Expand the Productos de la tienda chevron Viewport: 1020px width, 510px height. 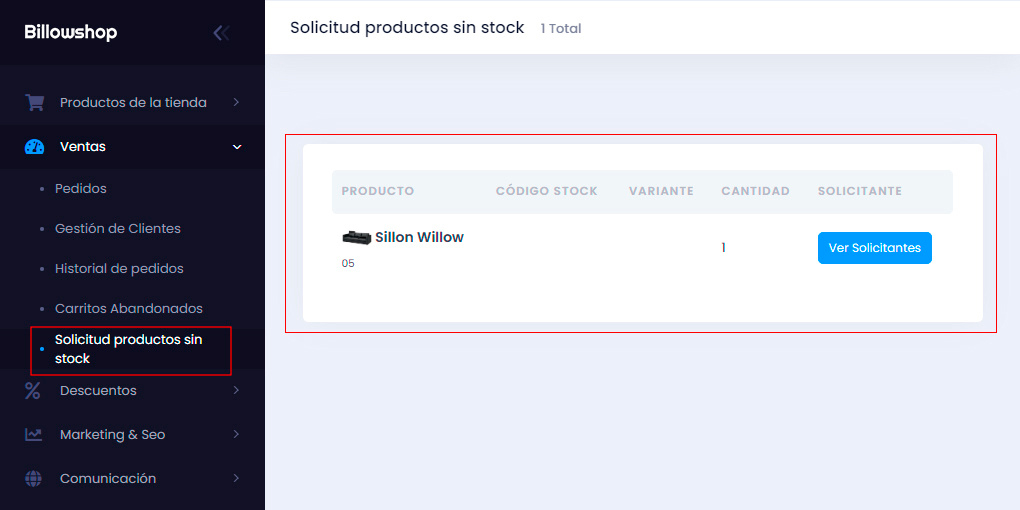[x=236, y=102]
